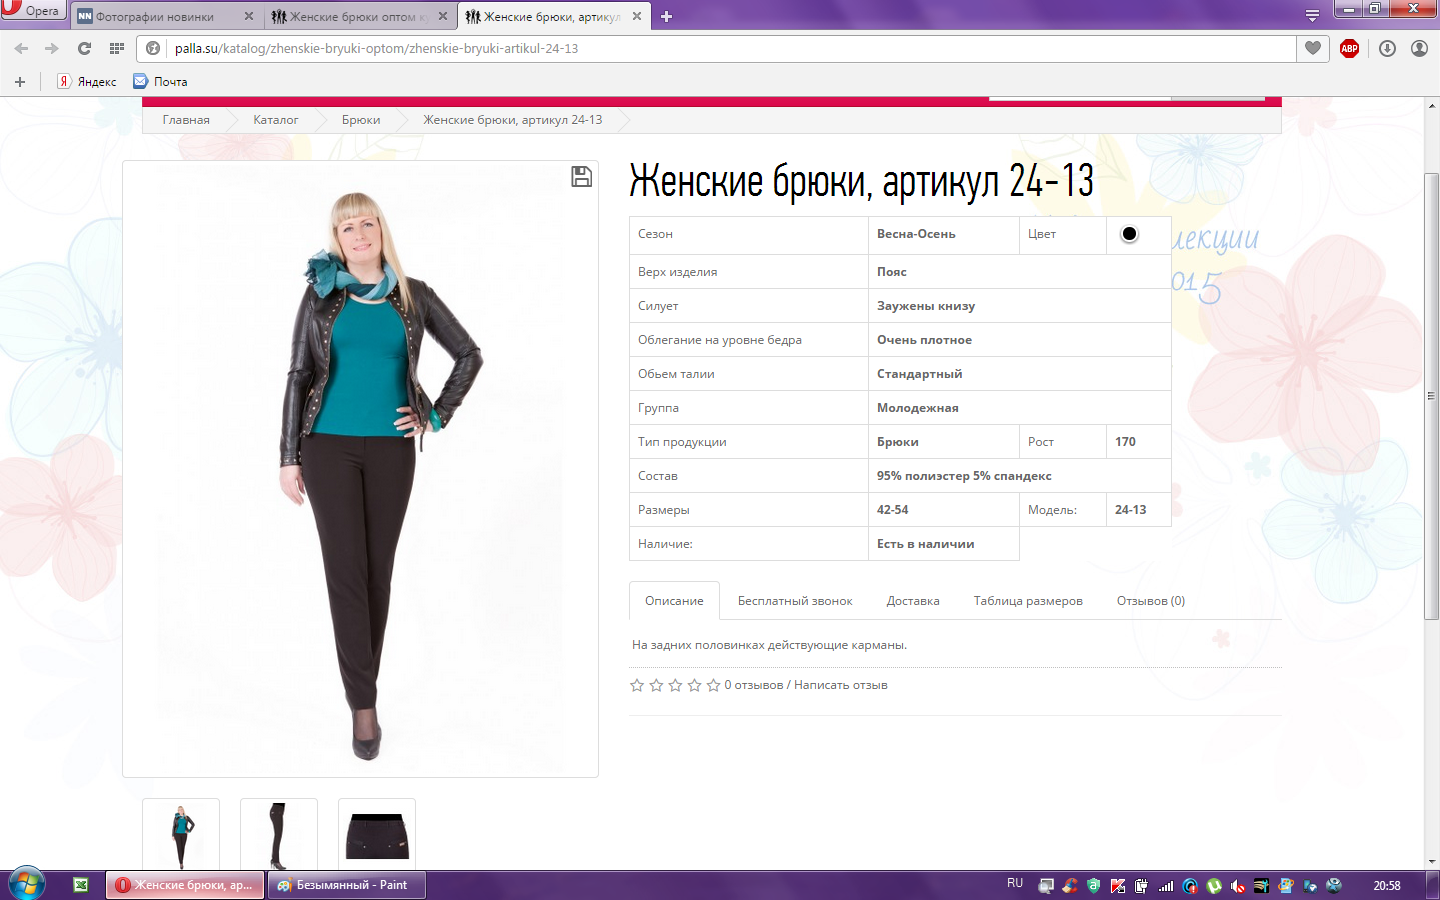Open the Почта bookmark
1440x900 pixels.
[x=160, y=82]
